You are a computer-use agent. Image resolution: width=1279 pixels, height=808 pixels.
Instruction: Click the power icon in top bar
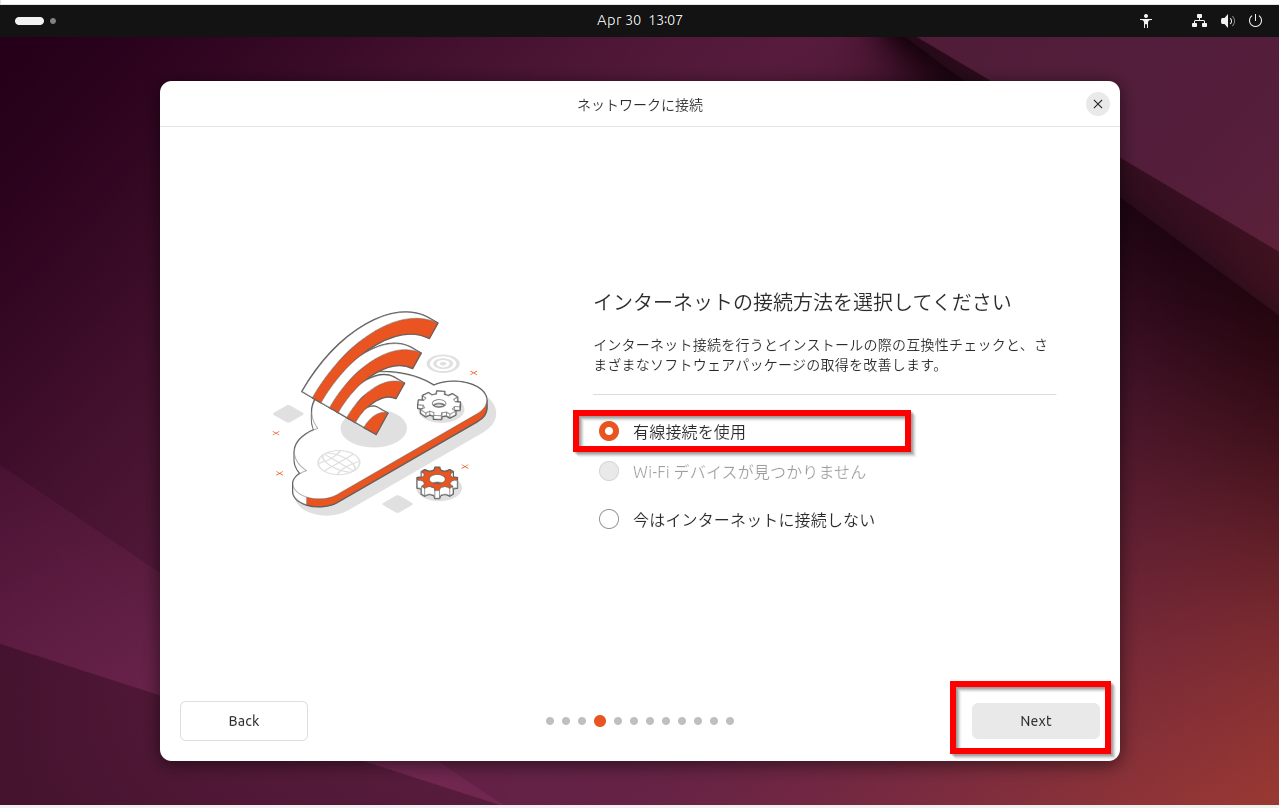tap(1256, 20)
